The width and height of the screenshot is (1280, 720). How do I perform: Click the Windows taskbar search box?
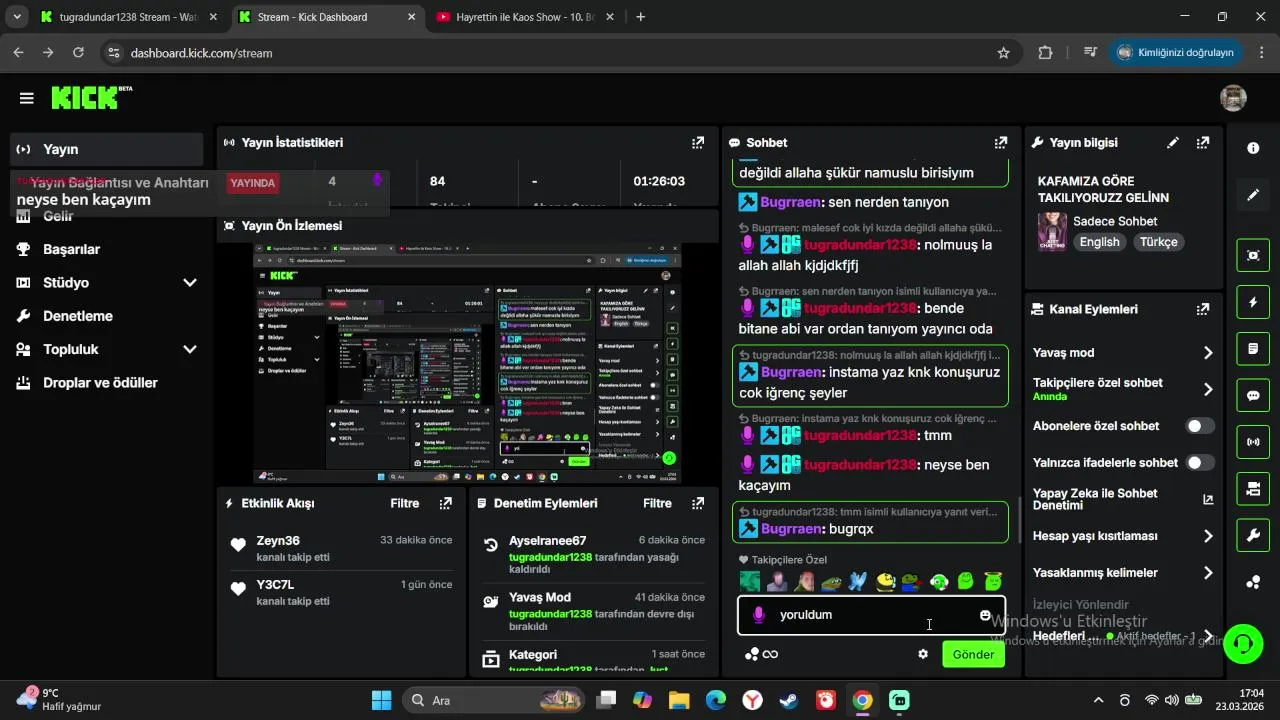tap(494, 700)
